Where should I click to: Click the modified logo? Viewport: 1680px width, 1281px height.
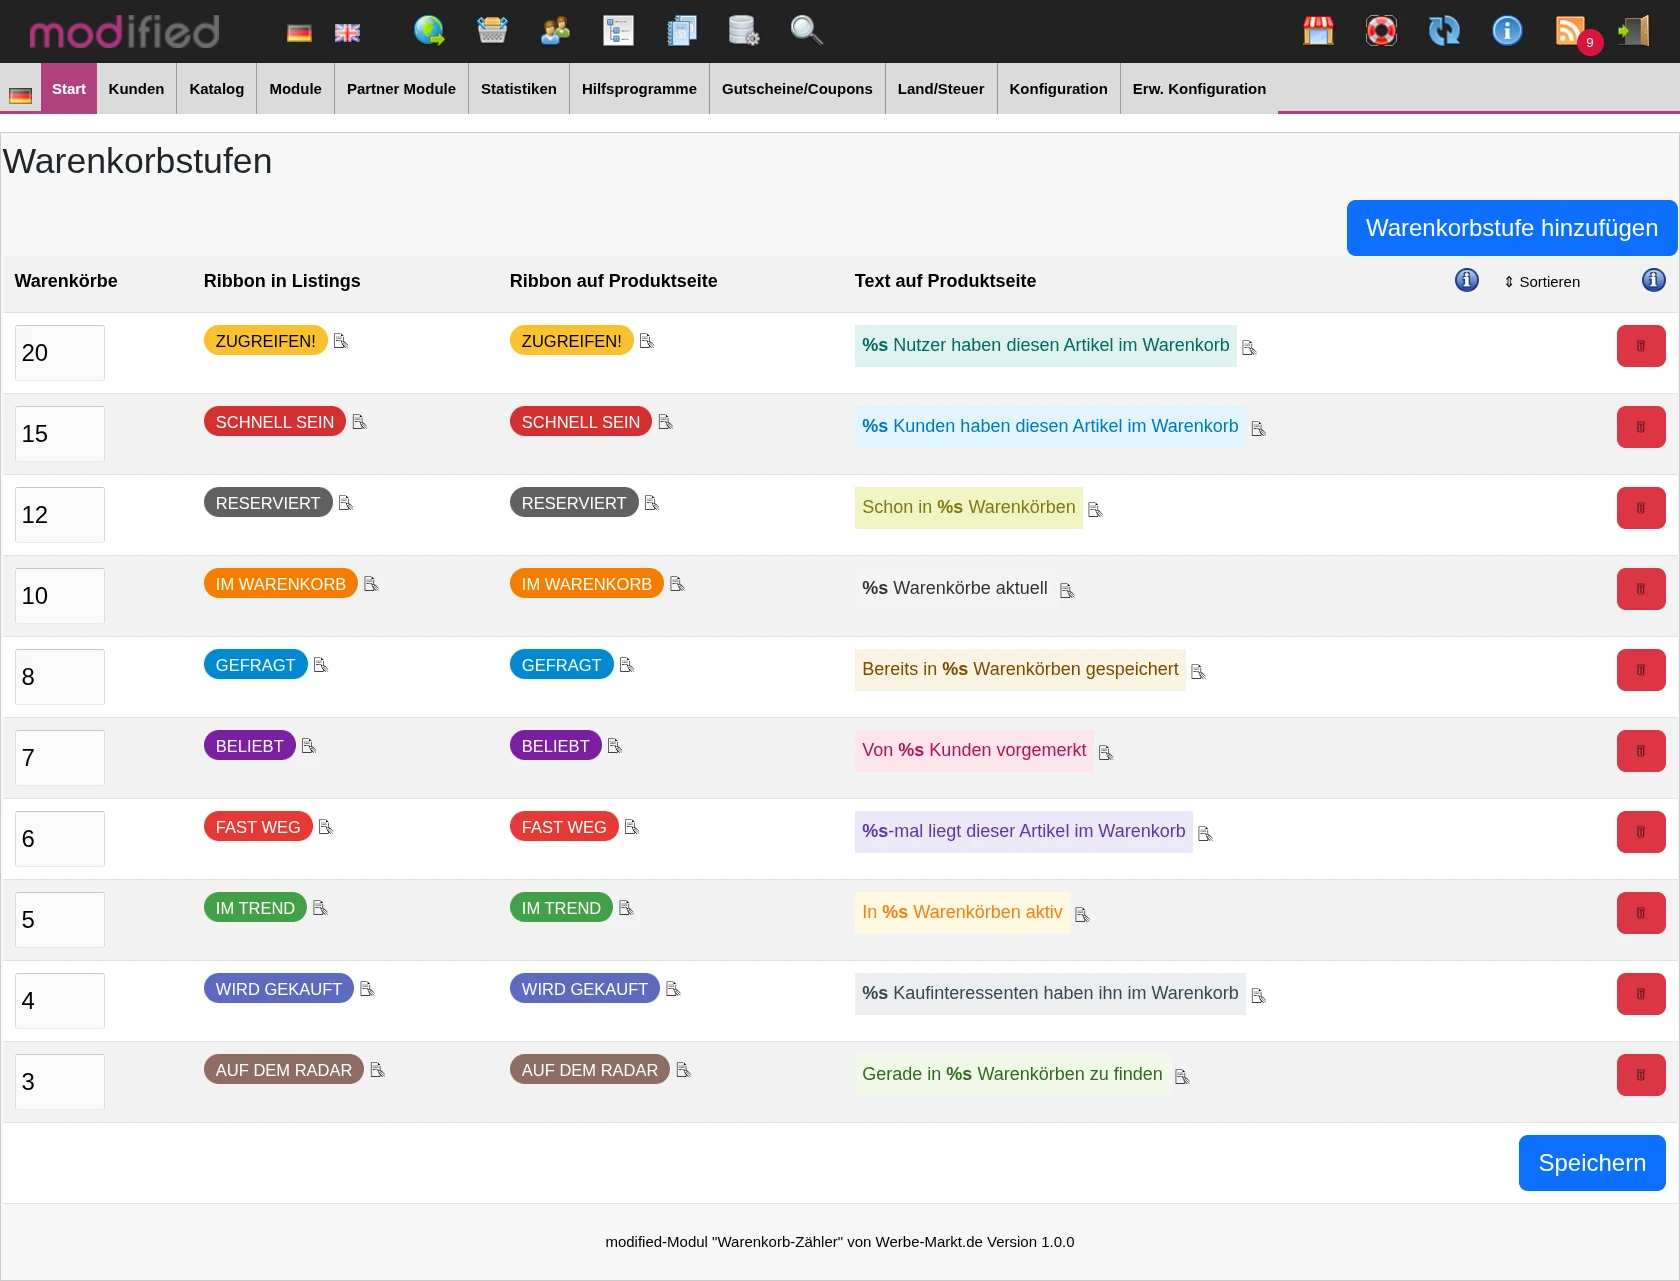pos(125,32)
